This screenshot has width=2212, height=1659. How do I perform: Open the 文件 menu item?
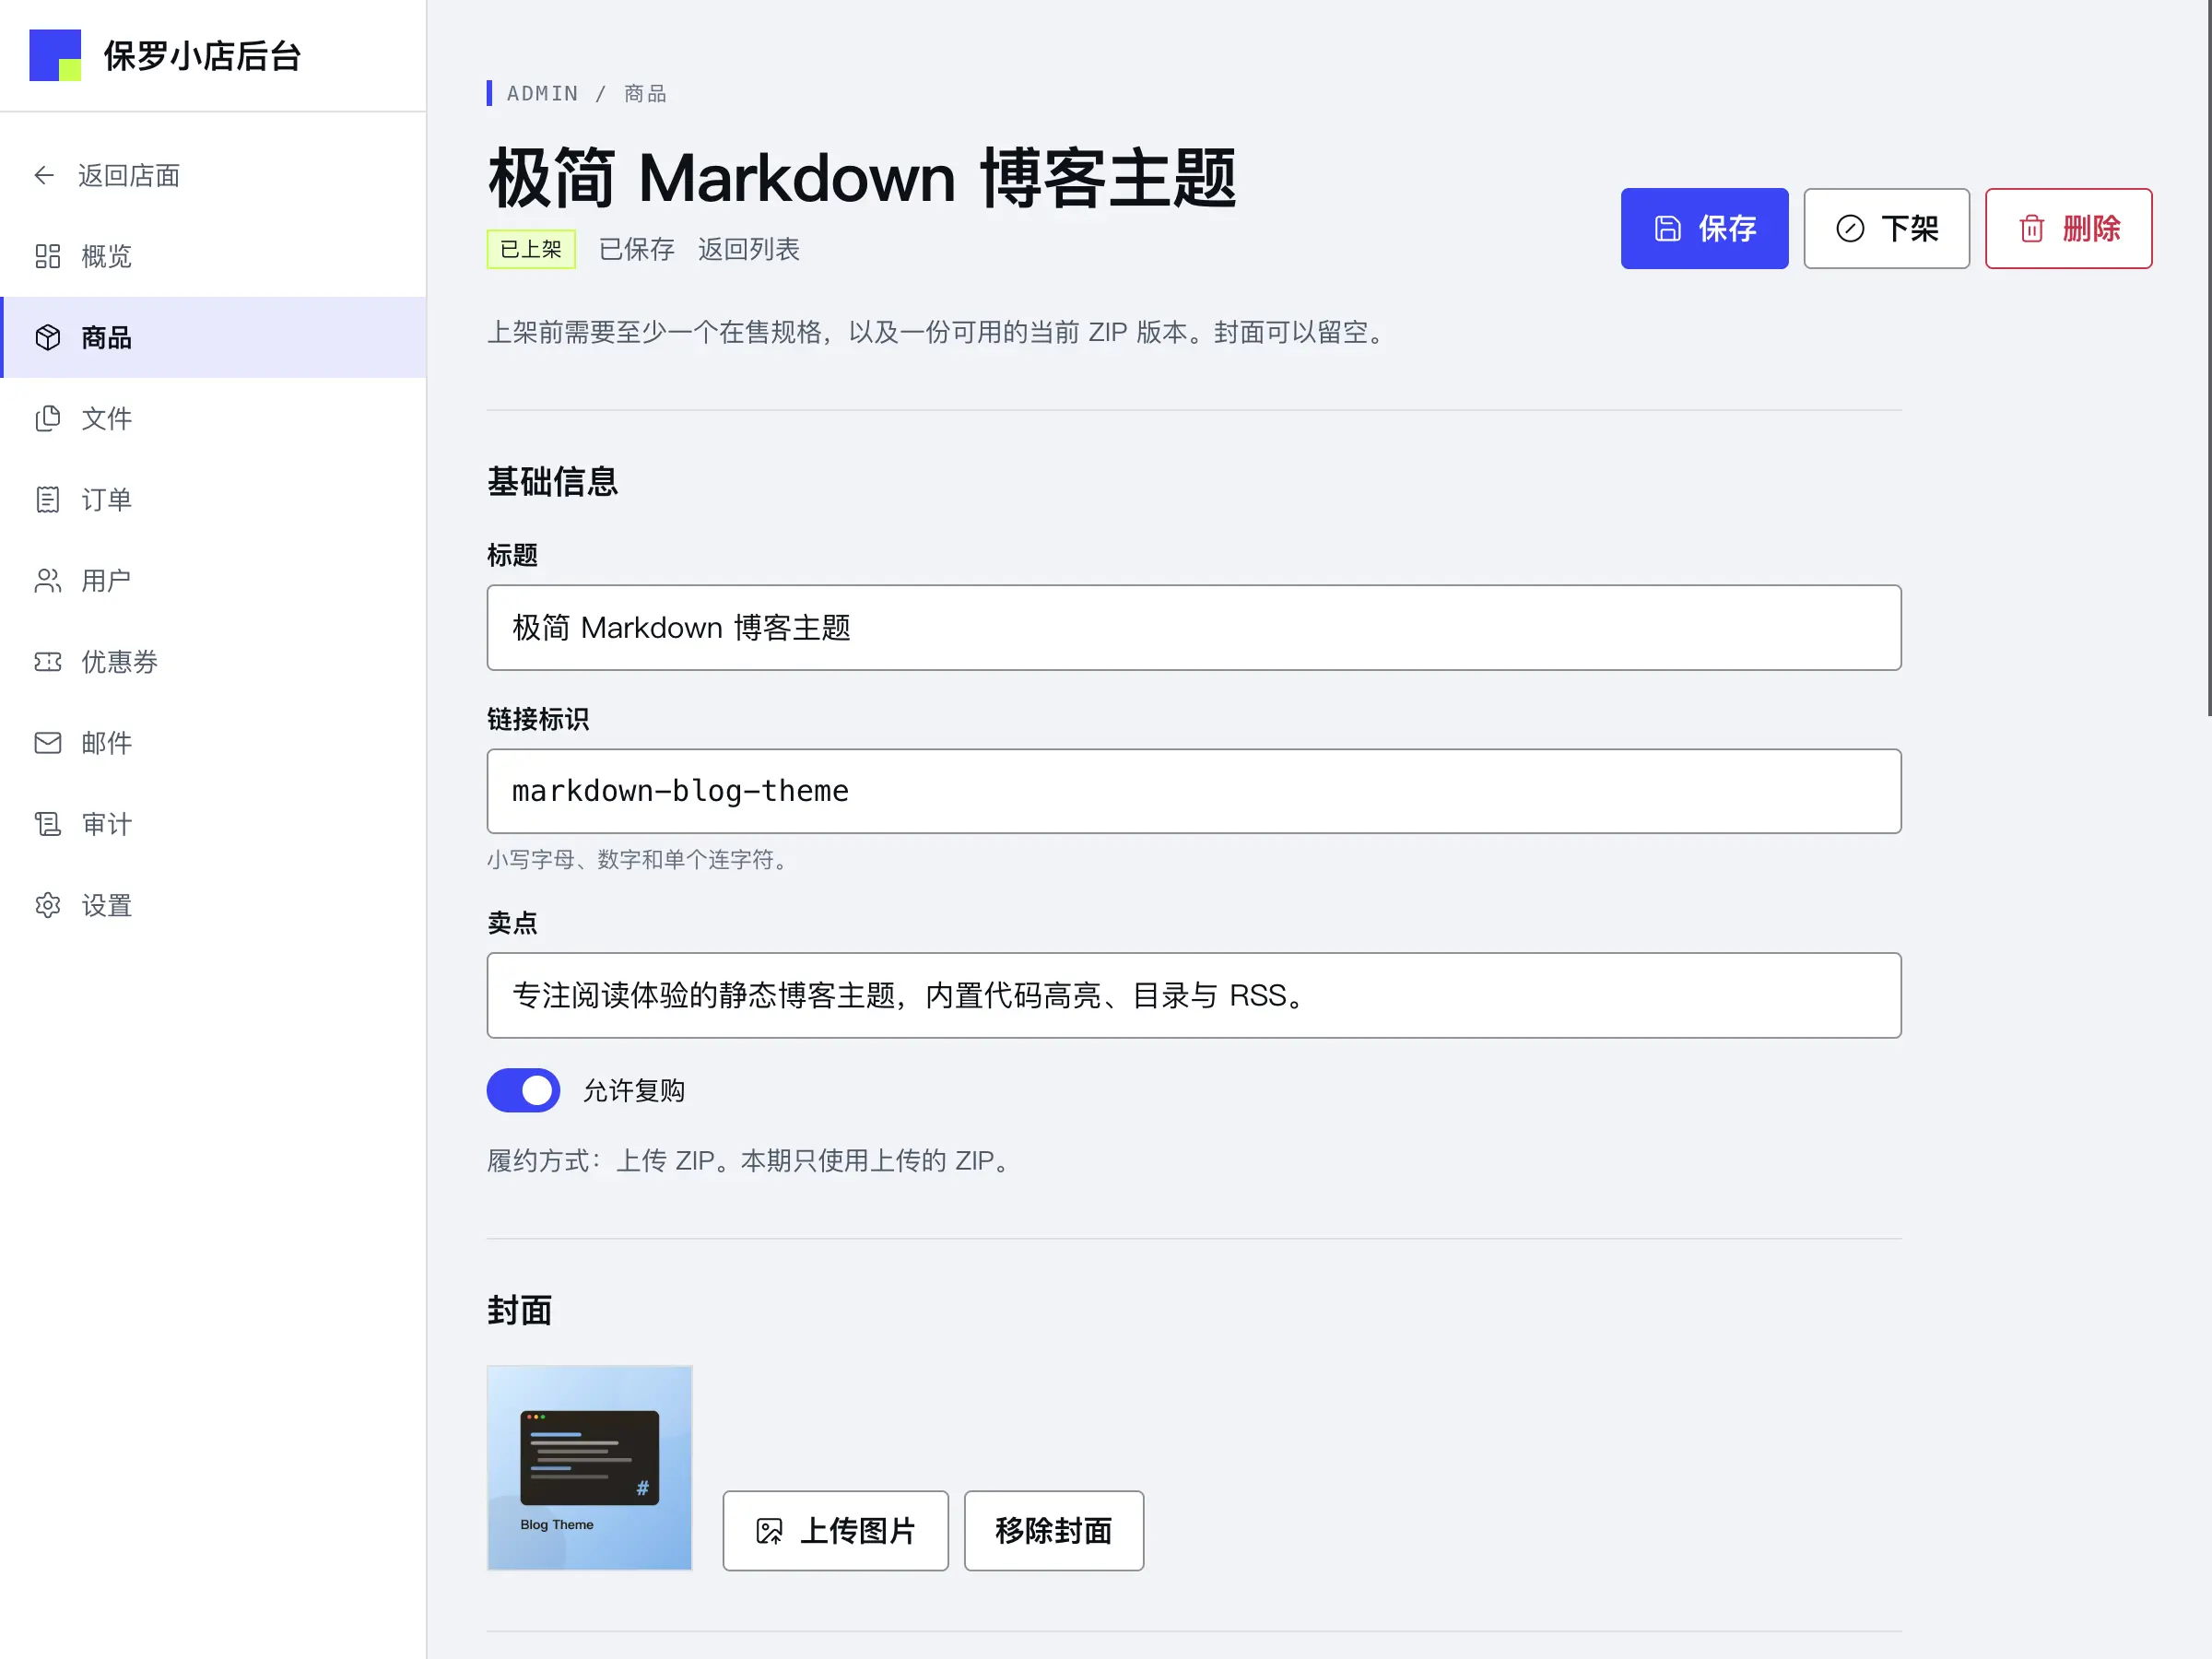213,419
